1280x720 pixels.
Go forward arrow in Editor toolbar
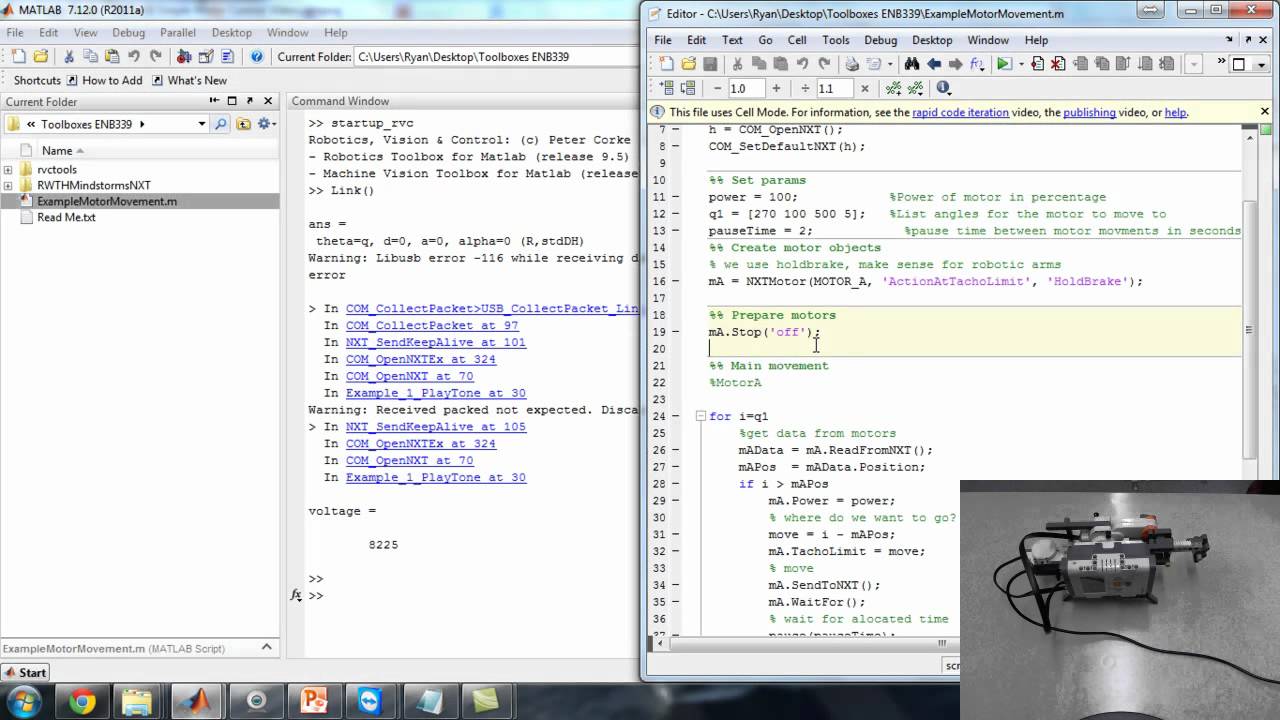pyautogui.click(x=956, y=64)
